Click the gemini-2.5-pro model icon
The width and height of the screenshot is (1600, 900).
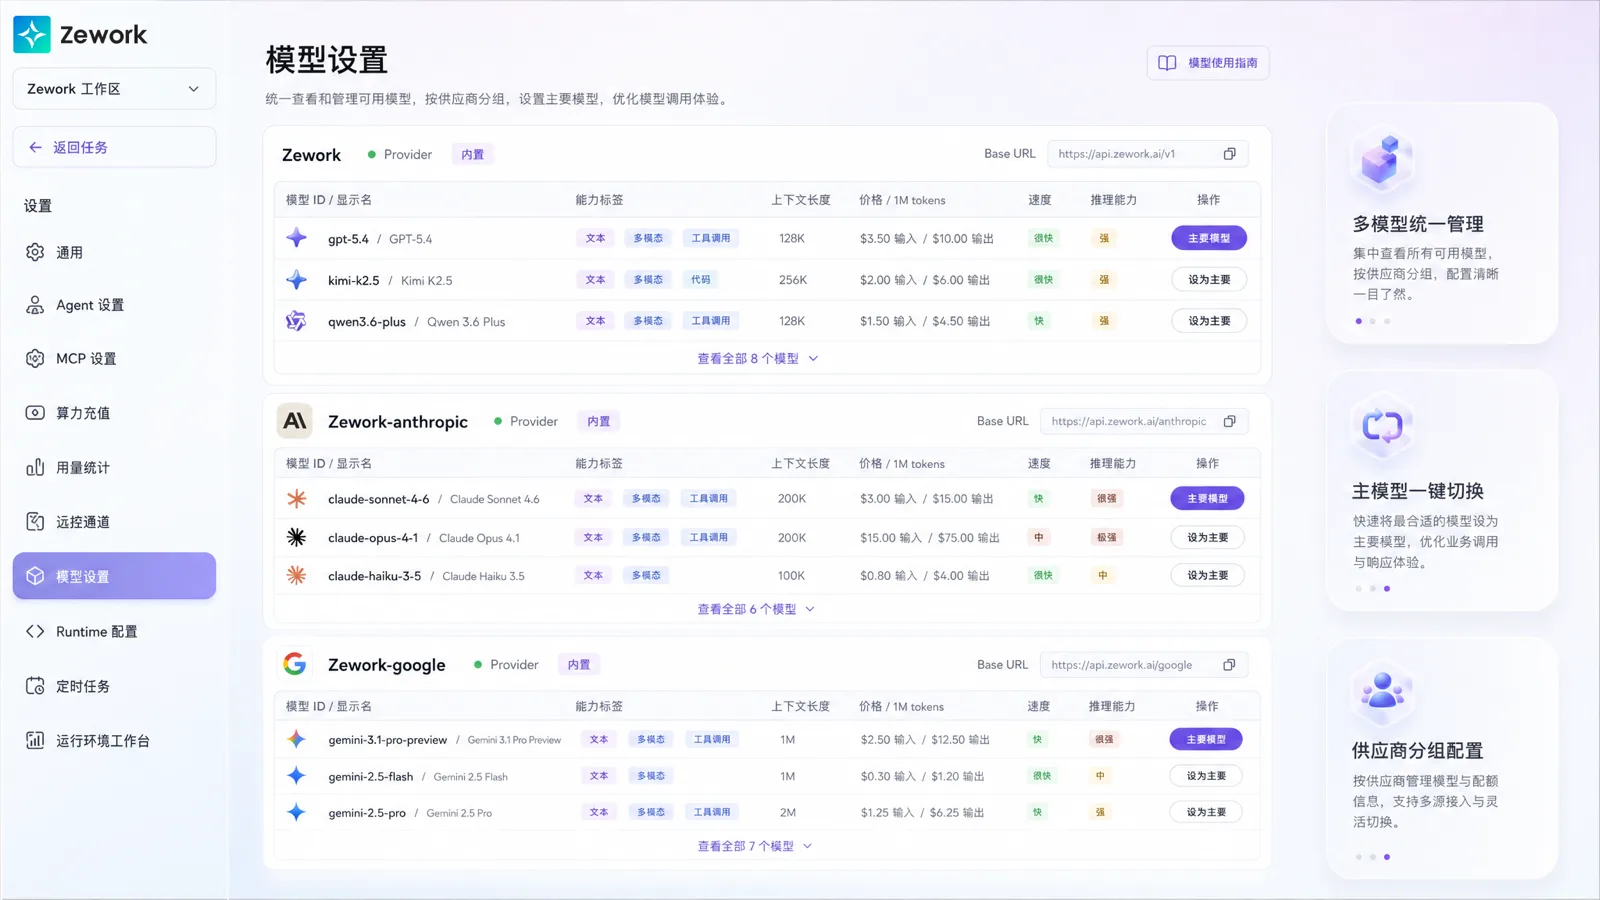[296, 812]
